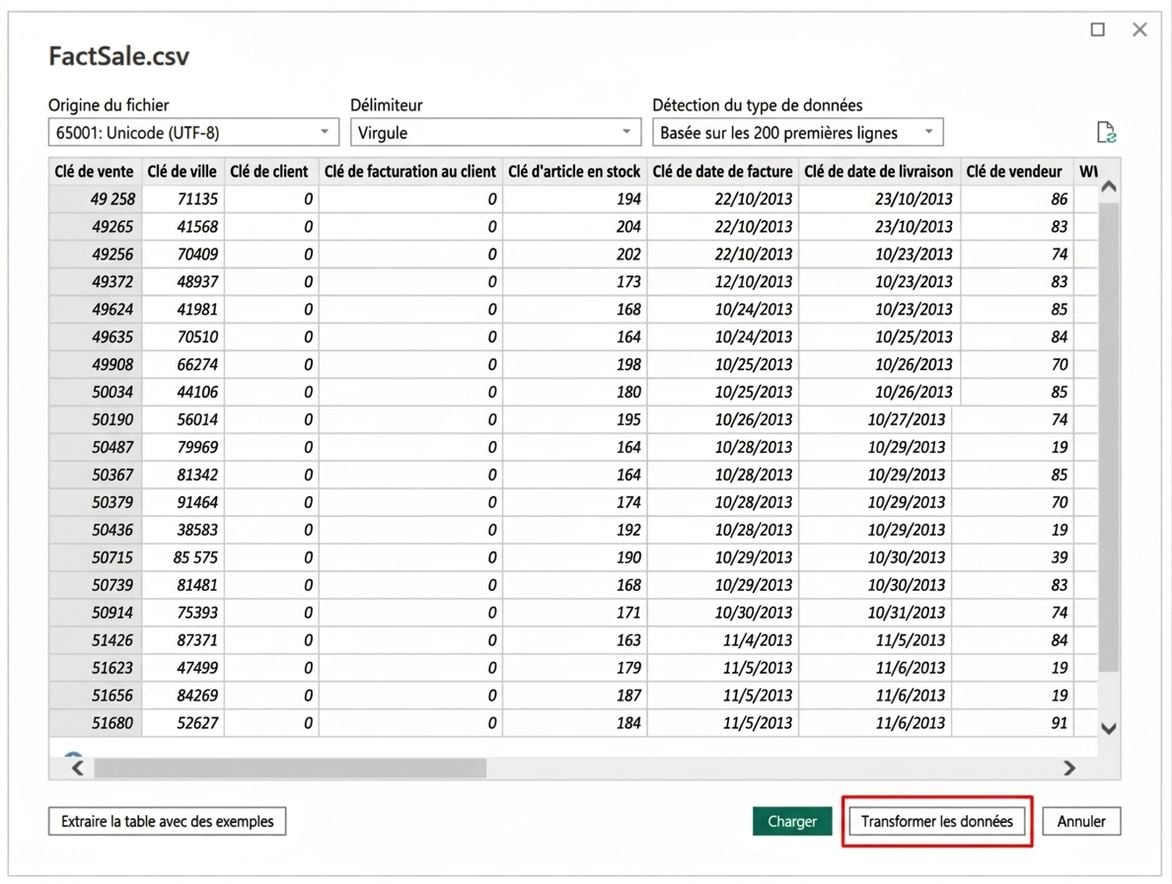Click the city key cell 79969
This screenshot has height=884, width=1172.
pyautogui.click(x=183, y=448)
